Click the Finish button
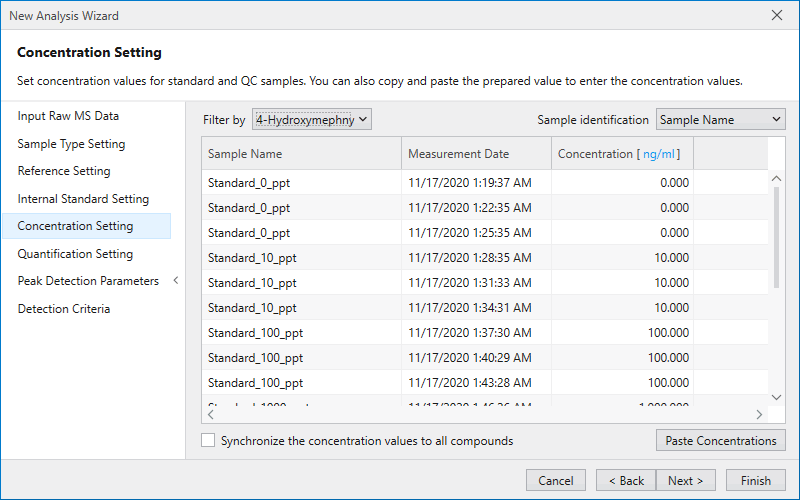The height and width of the screenshot is (500, 800). point(755,481)
